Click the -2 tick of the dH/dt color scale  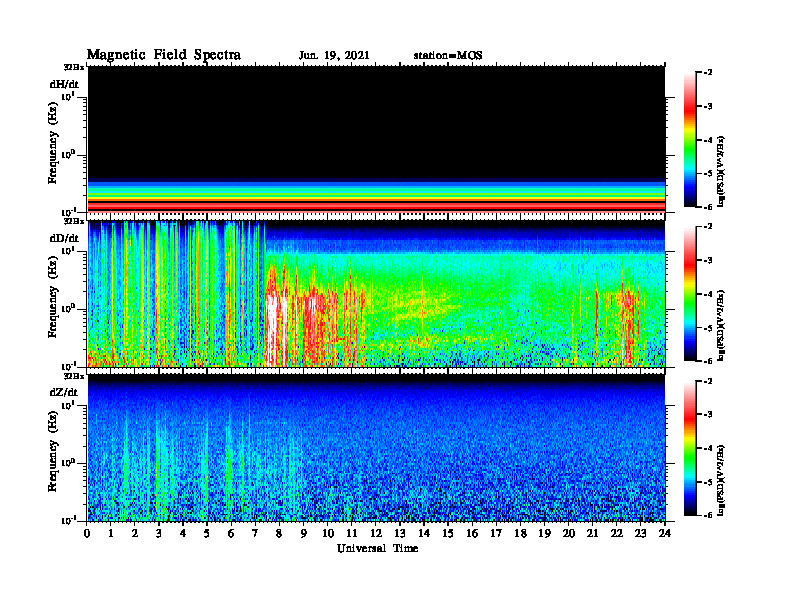708,73
